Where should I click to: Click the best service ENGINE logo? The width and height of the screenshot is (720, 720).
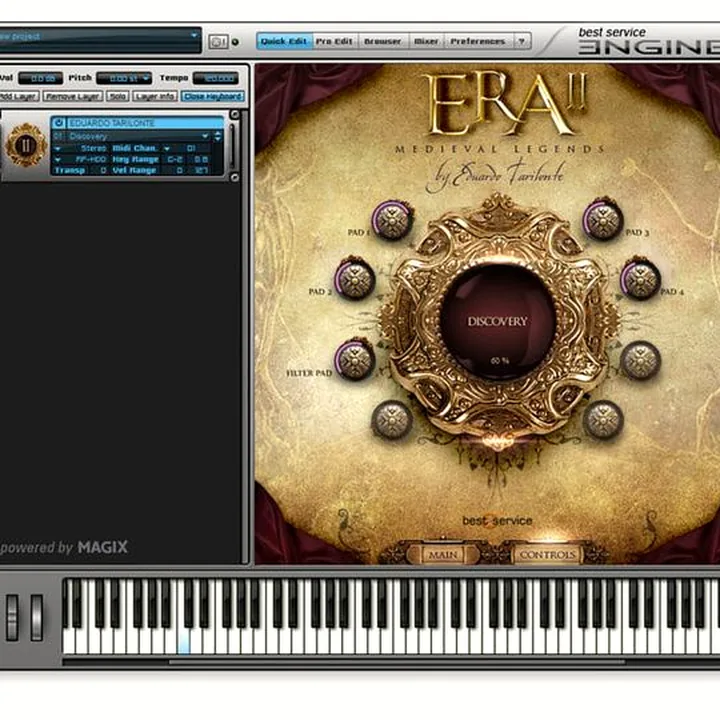click(x=648, y=41)
